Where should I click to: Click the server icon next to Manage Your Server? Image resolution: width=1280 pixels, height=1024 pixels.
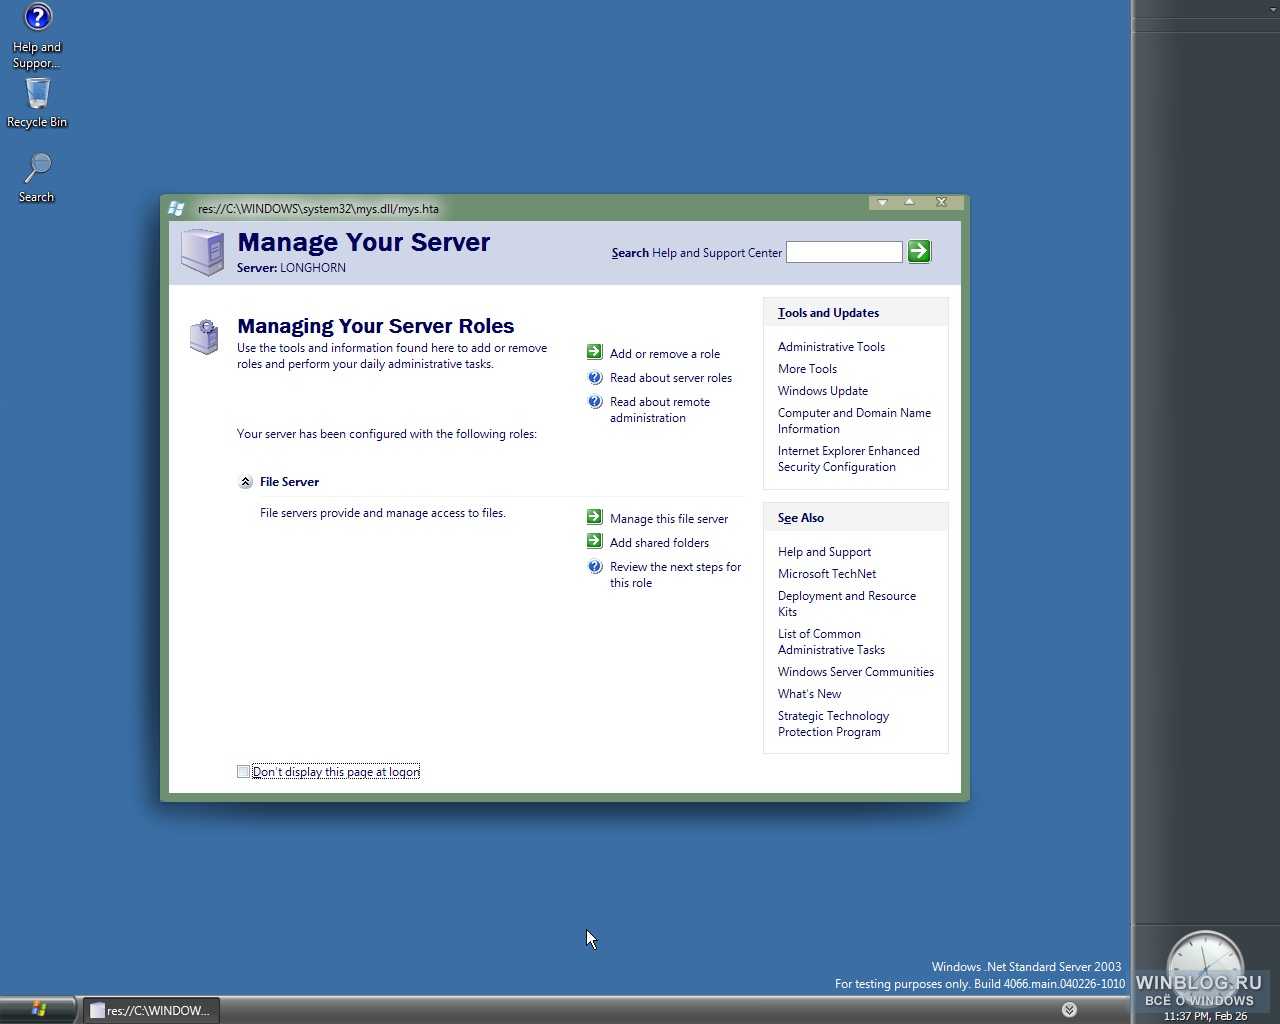202,251
